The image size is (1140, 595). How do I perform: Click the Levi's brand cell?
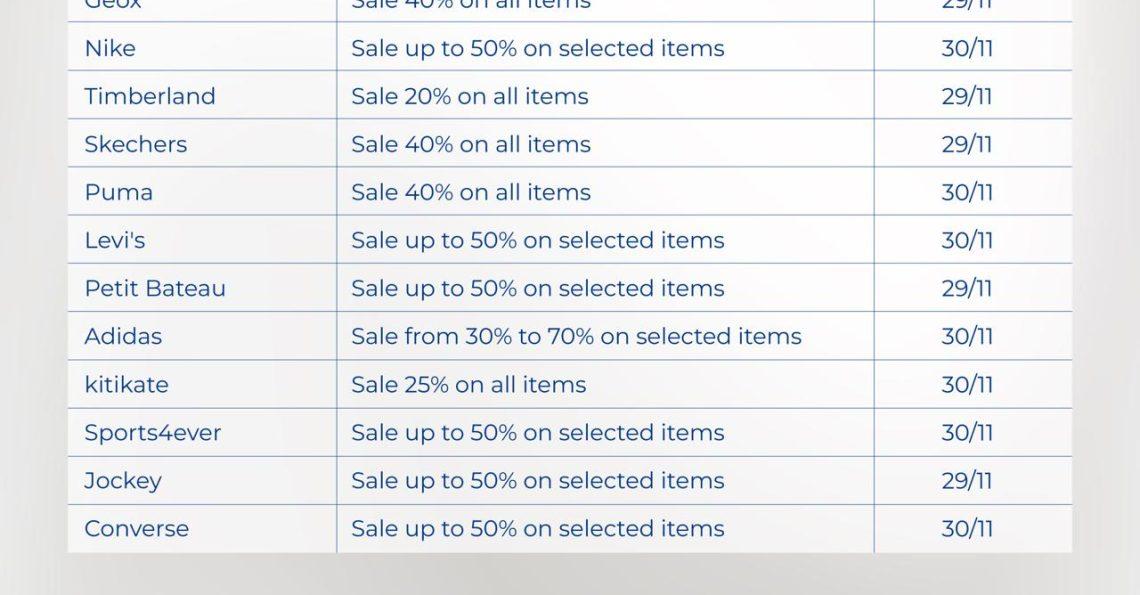(115, 240)
